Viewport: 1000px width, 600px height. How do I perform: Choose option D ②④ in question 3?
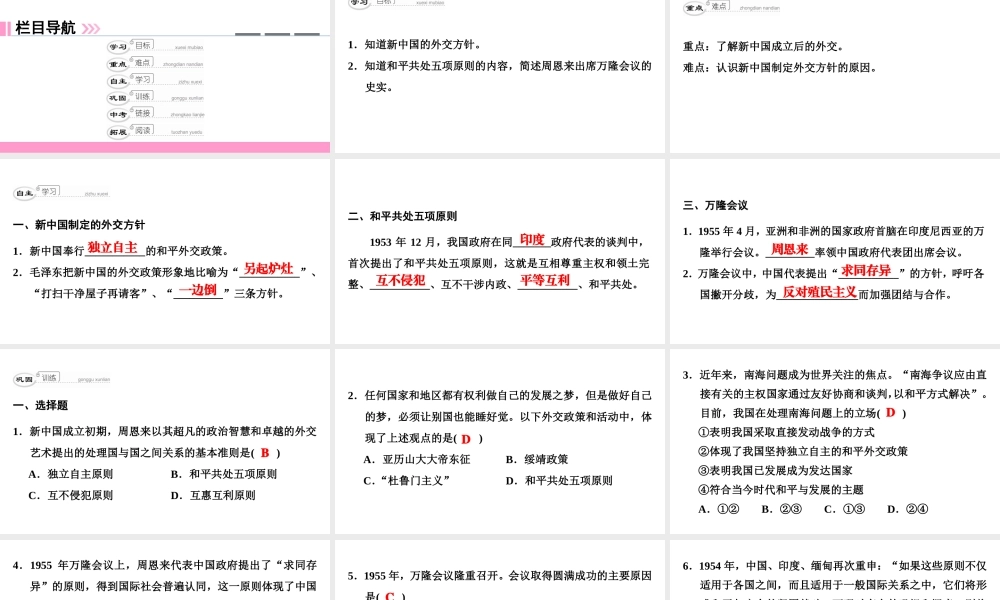pos(908,509)
